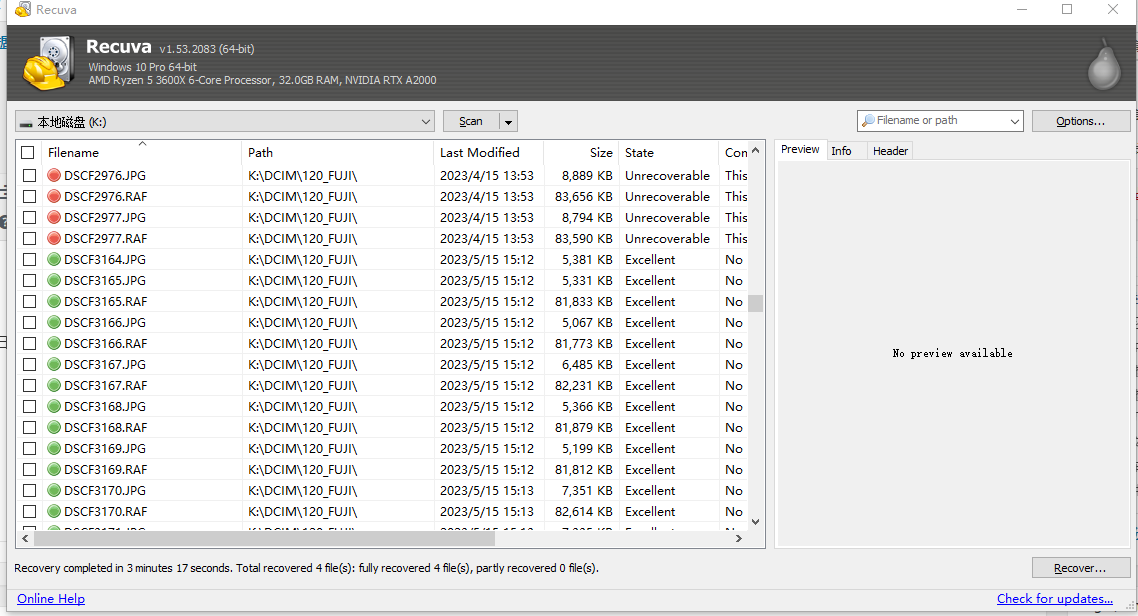Click the magnifier icon in the filename filter
Viewport: 1138px width, 616px height.
(867, 120)
